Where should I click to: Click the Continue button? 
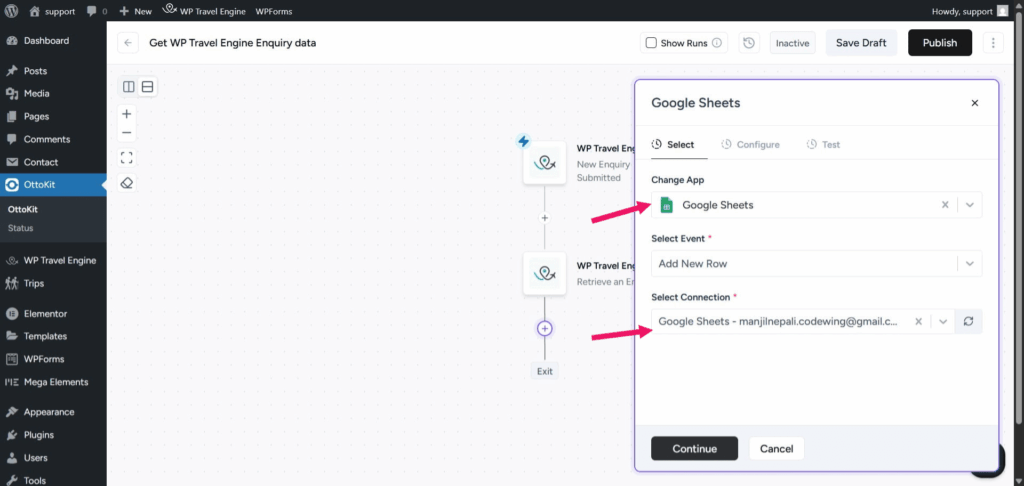(x=694, y=449)
